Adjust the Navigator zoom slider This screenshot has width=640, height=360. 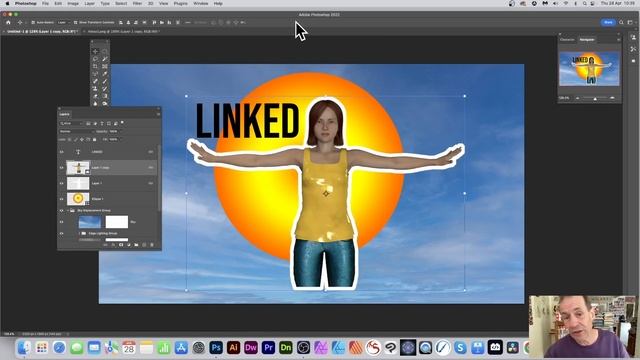pos(595,98)
